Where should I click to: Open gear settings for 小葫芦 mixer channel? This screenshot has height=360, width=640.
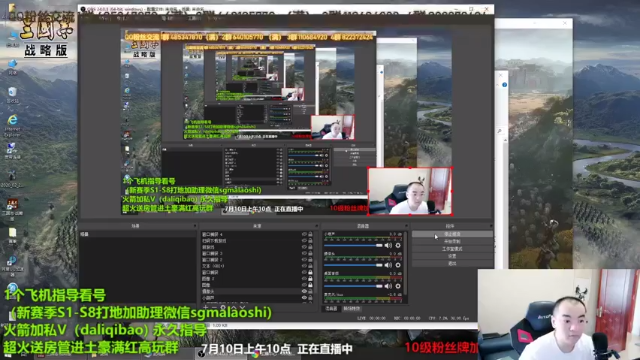[398, 245]
